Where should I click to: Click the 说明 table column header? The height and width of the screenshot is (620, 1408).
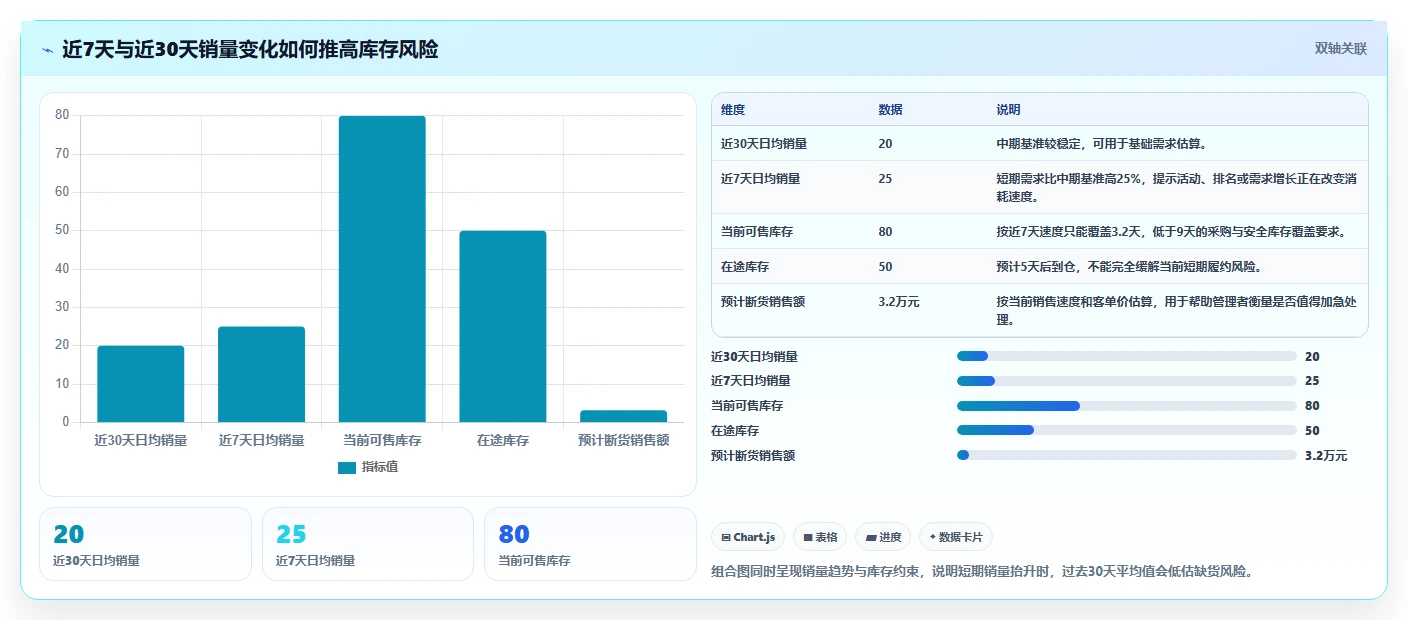[1008, 110]
